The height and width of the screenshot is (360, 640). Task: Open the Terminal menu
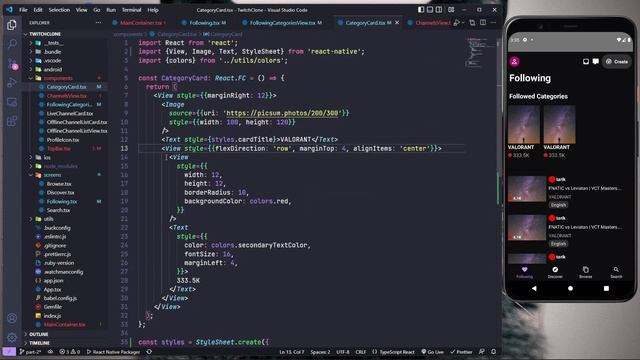[x=131, y=10]
